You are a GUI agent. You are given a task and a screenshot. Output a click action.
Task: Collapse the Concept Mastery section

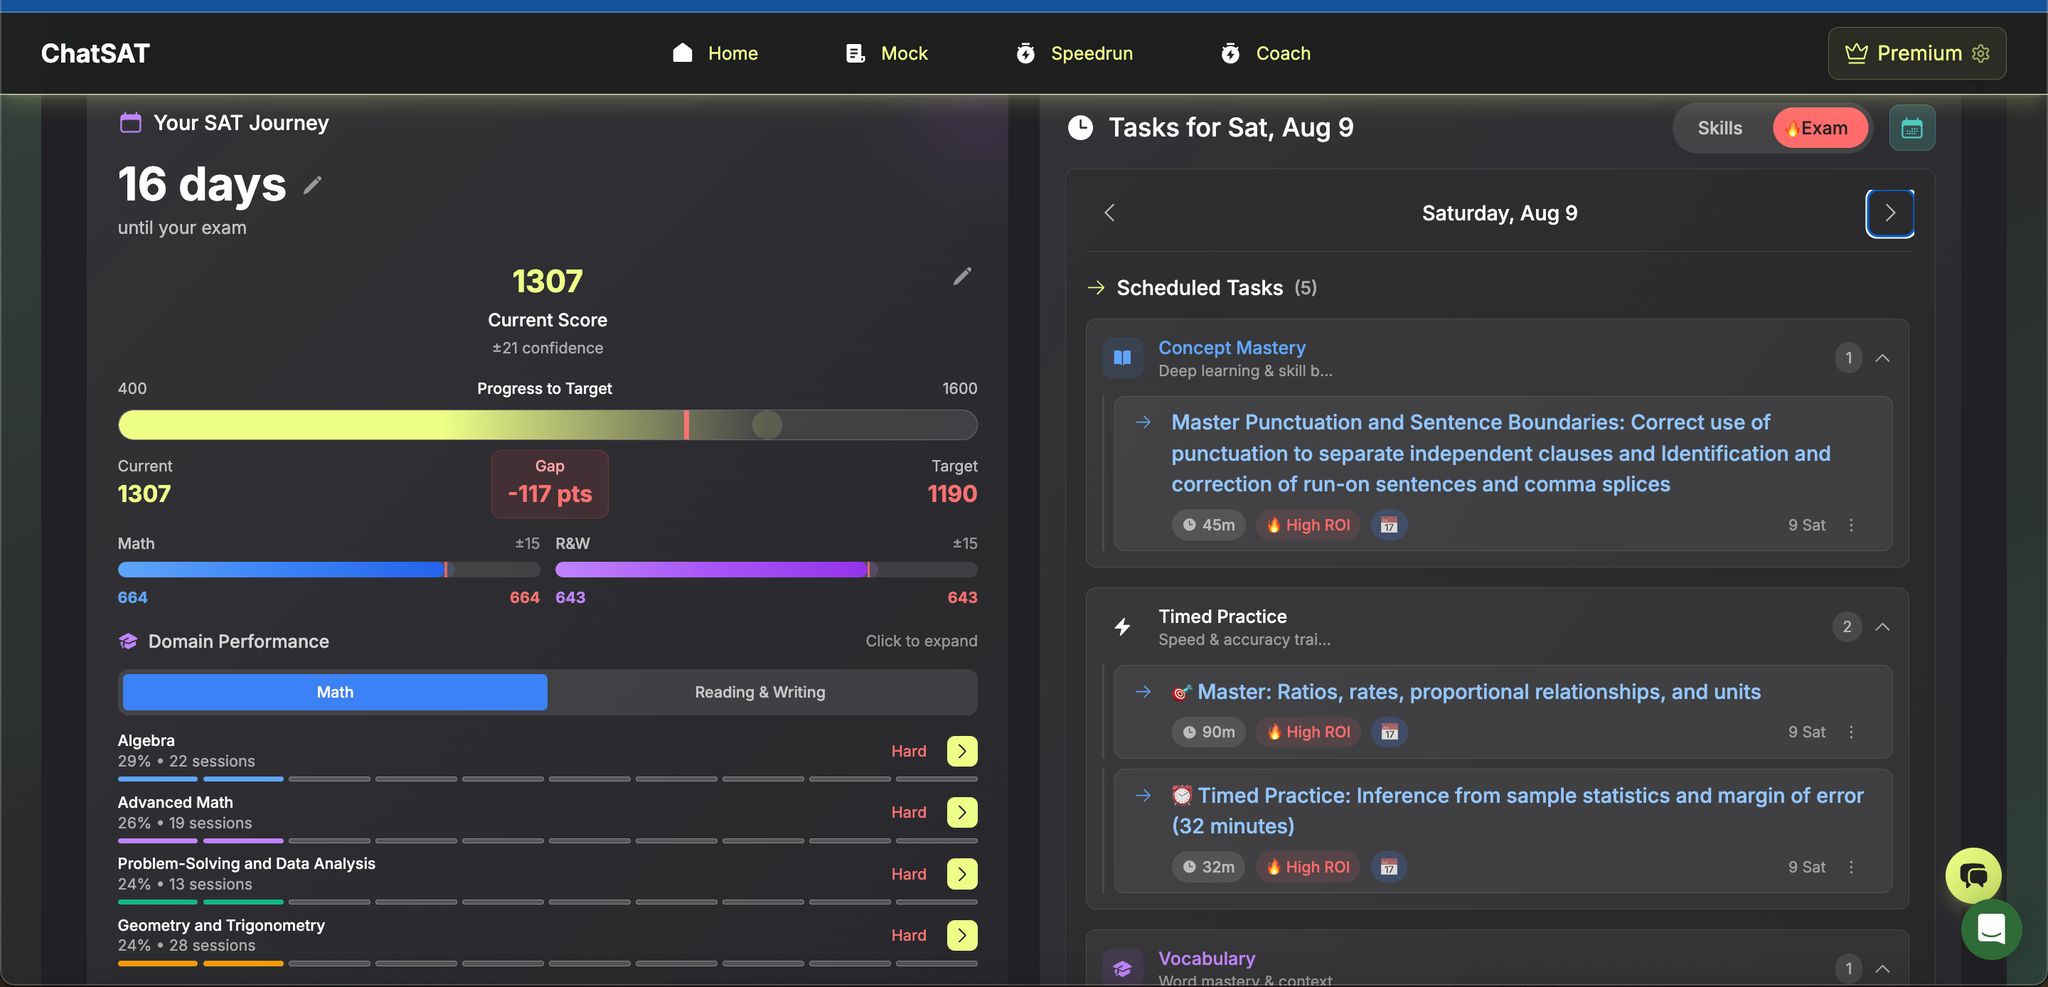coord(1882,358)
